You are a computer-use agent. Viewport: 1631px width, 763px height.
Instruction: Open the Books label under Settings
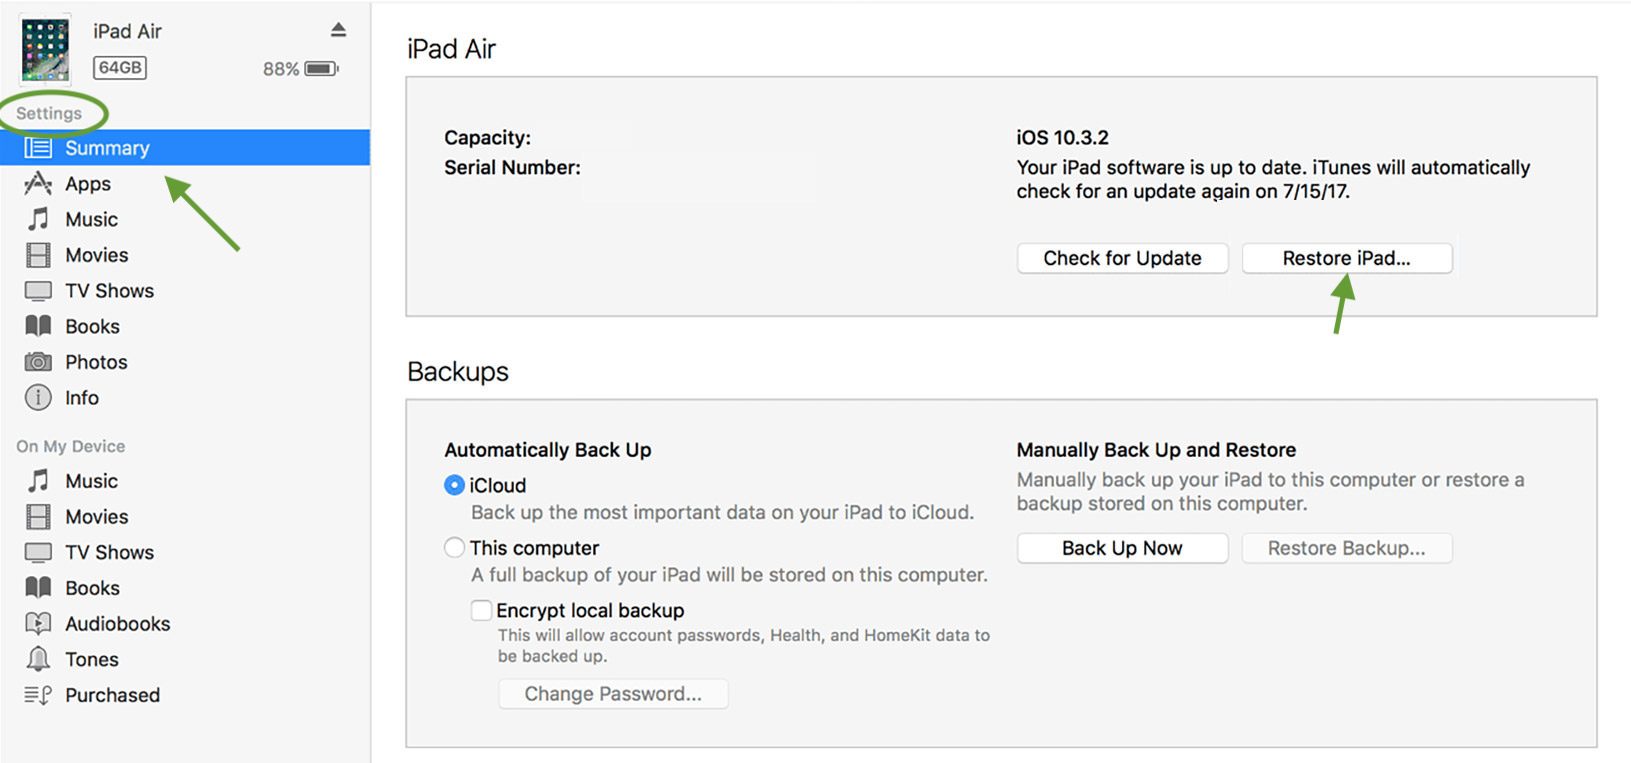coord(92,326)
